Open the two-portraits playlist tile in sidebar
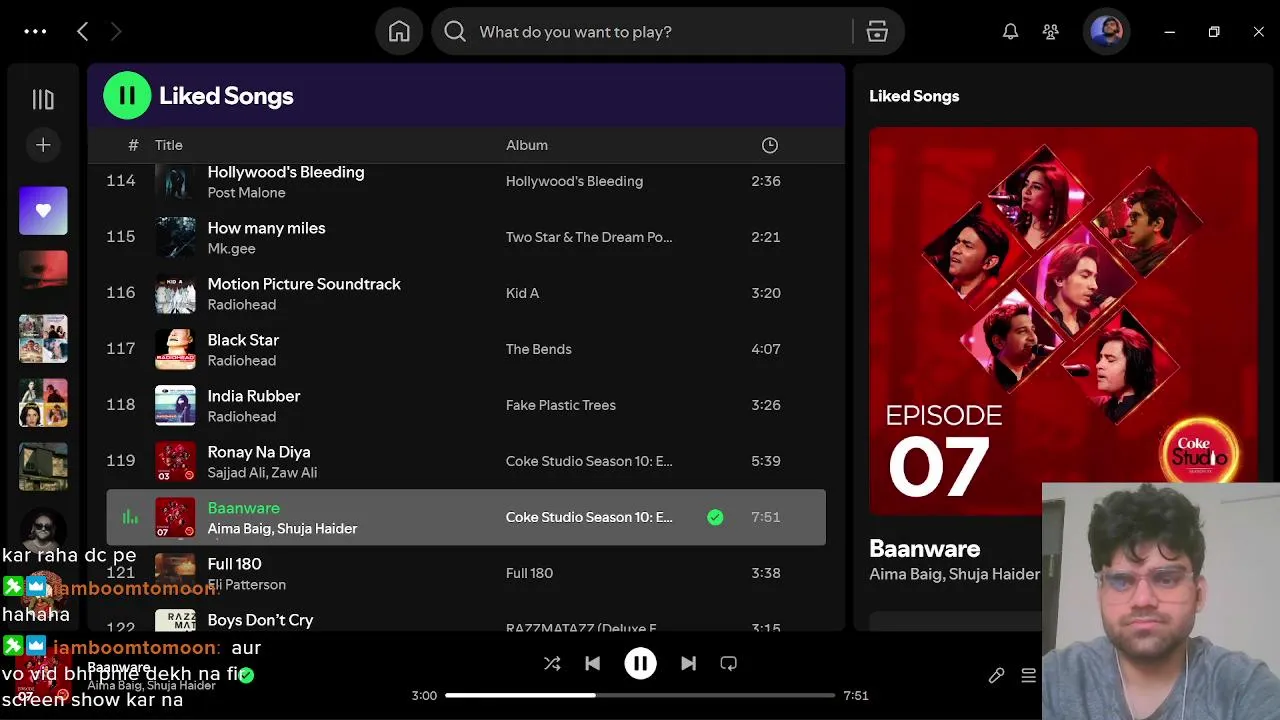1280x720 pixels. click(x=43, y=403)
